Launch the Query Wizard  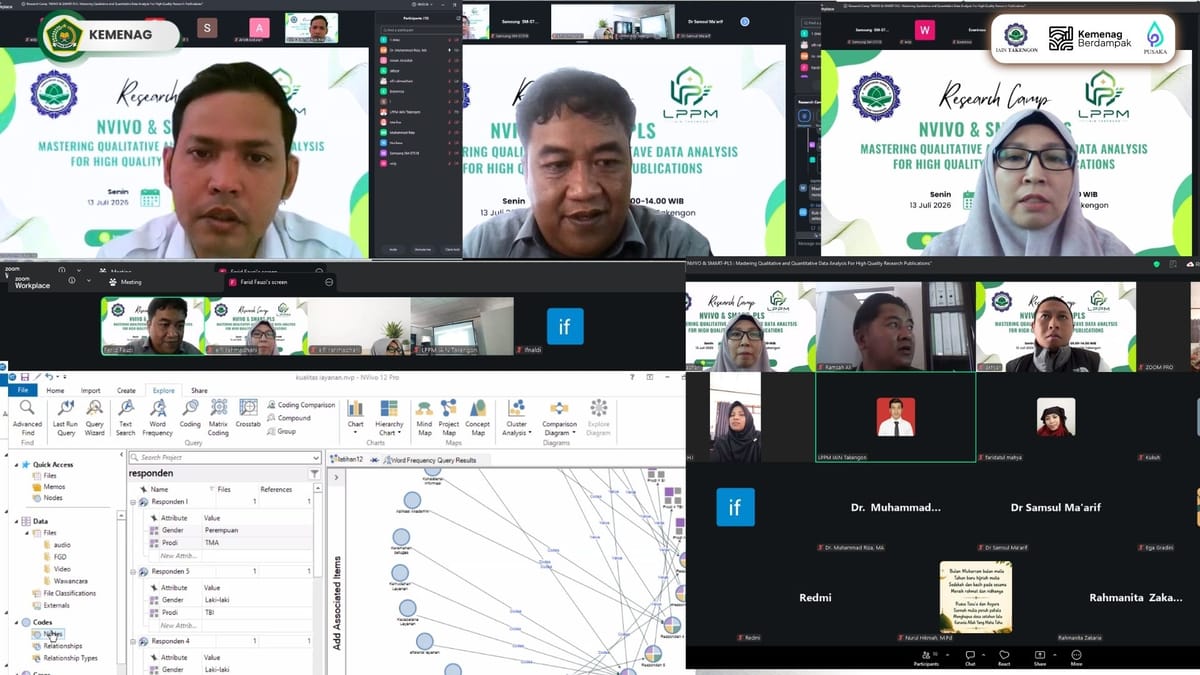point(94,417)
